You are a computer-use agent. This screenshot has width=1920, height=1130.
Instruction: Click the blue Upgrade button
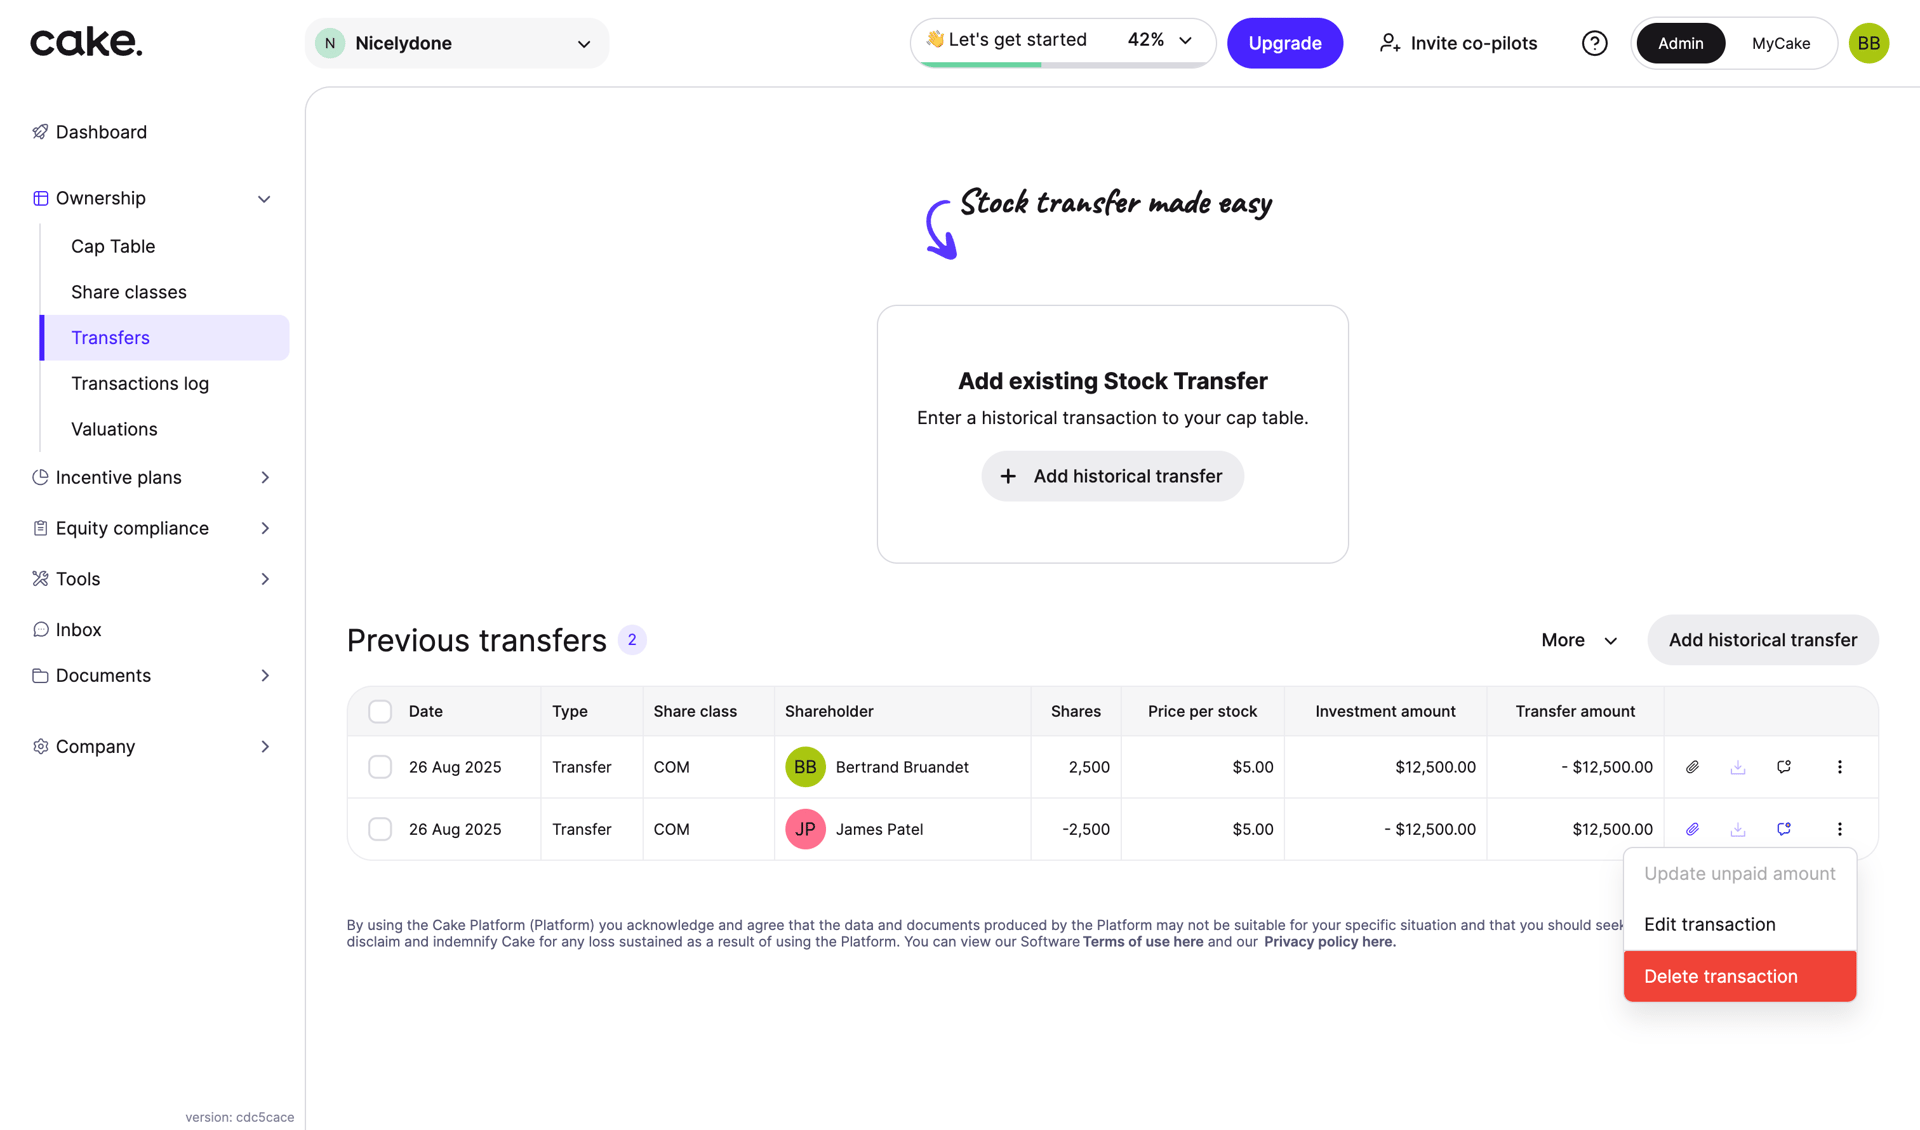click(x=1284, y=43)
